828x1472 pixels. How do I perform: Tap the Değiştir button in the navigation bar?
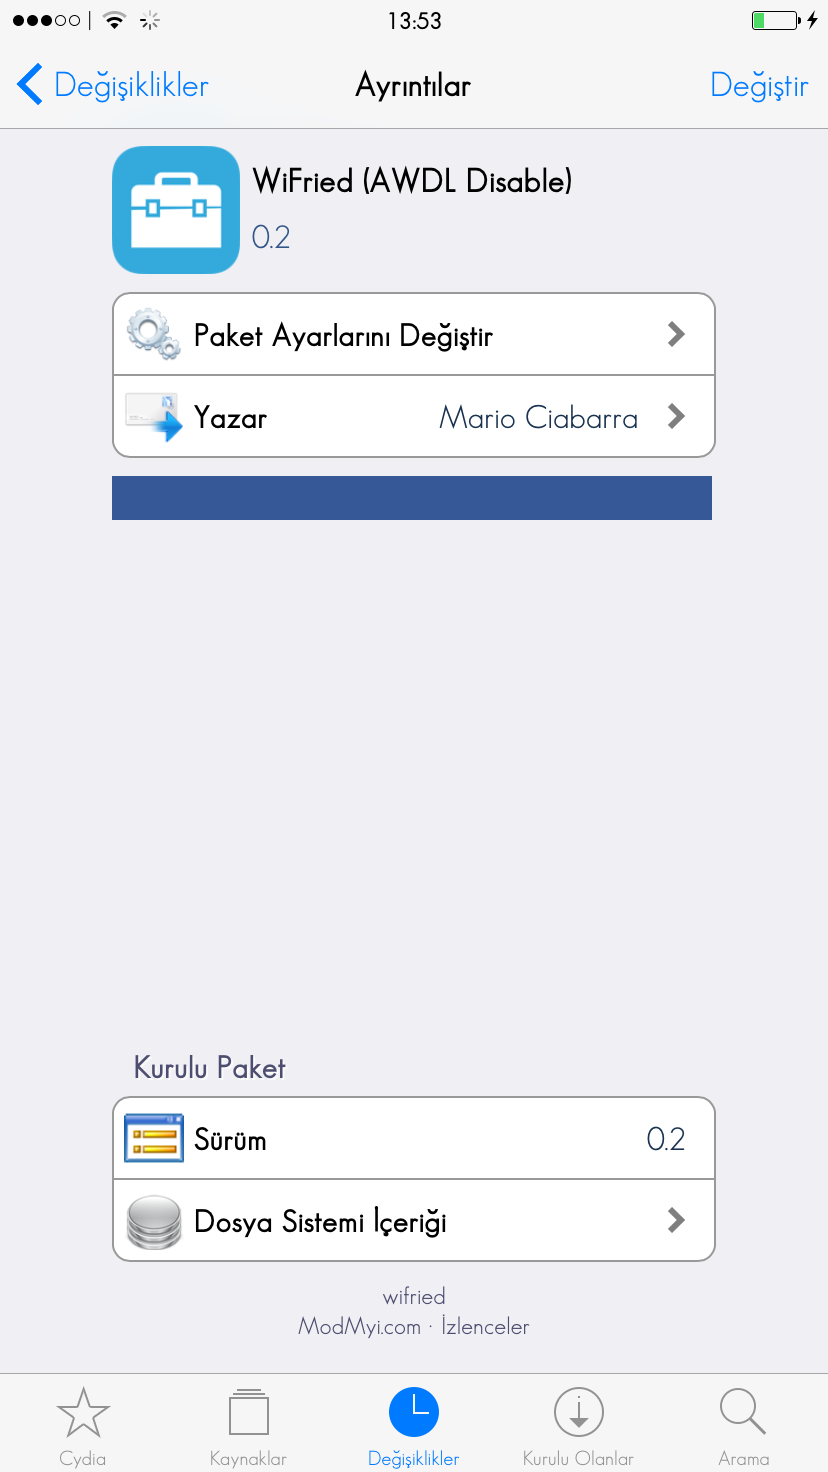pyautogui.click(x=759, y=86)
